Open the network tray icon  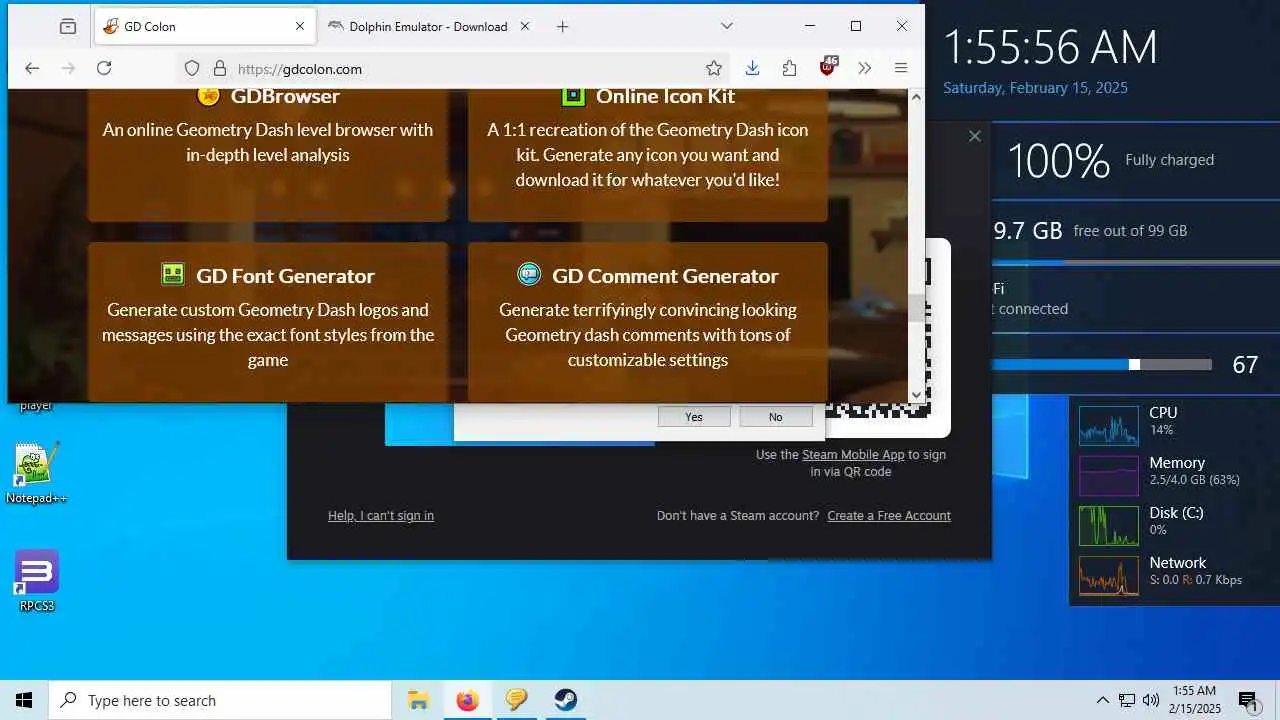(x=1127, y=700)
